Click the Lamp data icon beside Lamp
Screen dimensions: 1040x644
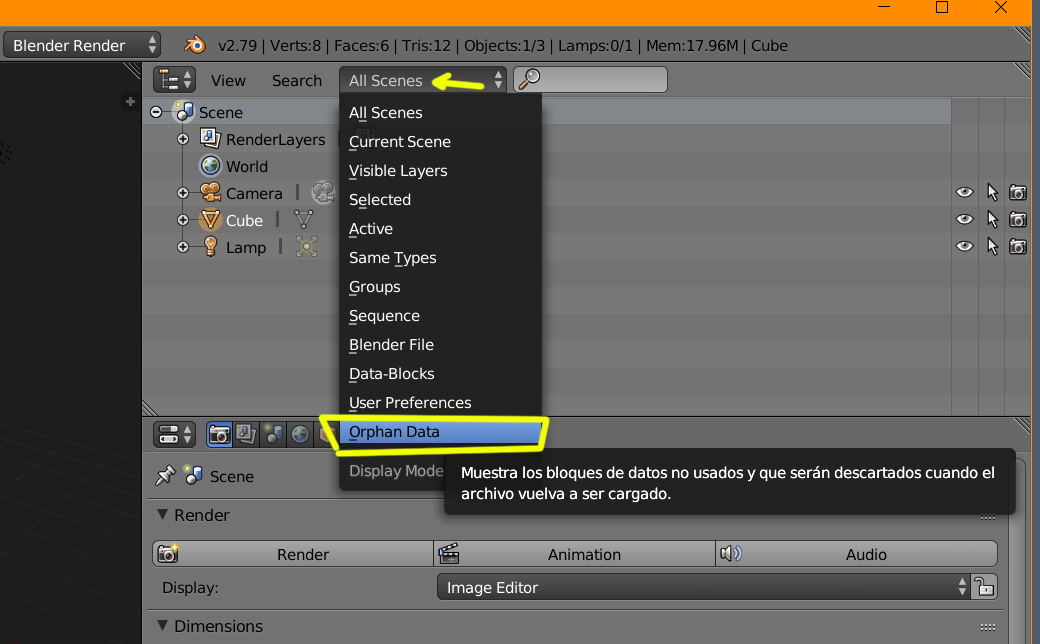click(306, 247)
